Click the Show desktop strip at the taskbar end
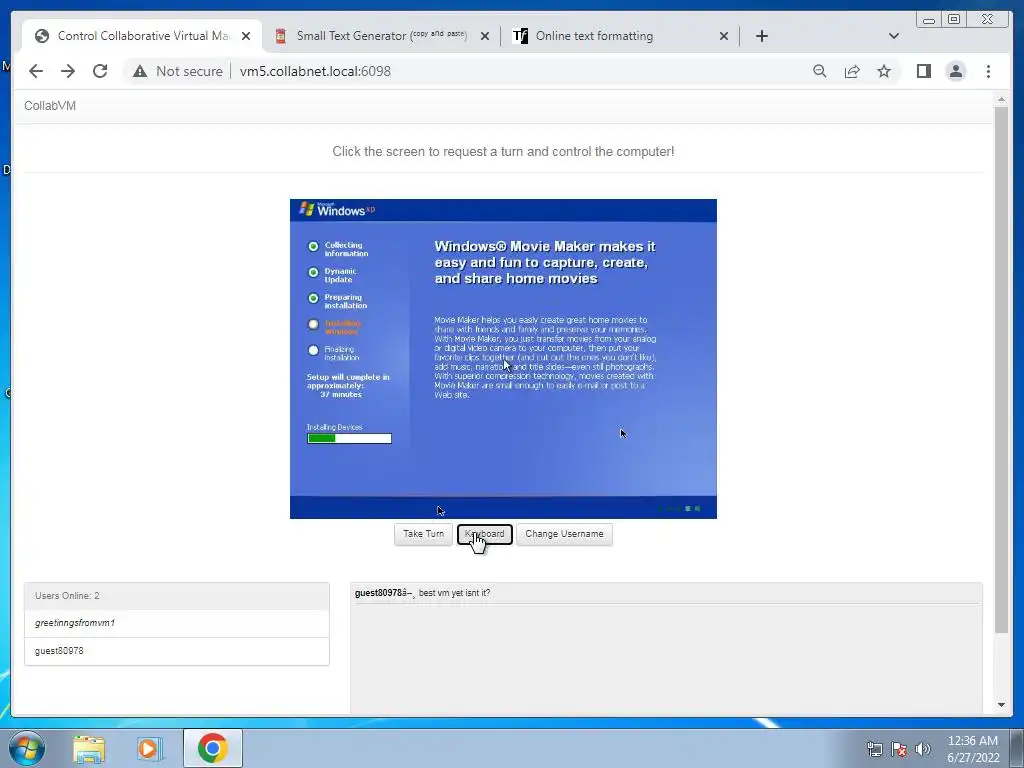This screenshot has width=1024, height=768. [x=1017, y=748]
